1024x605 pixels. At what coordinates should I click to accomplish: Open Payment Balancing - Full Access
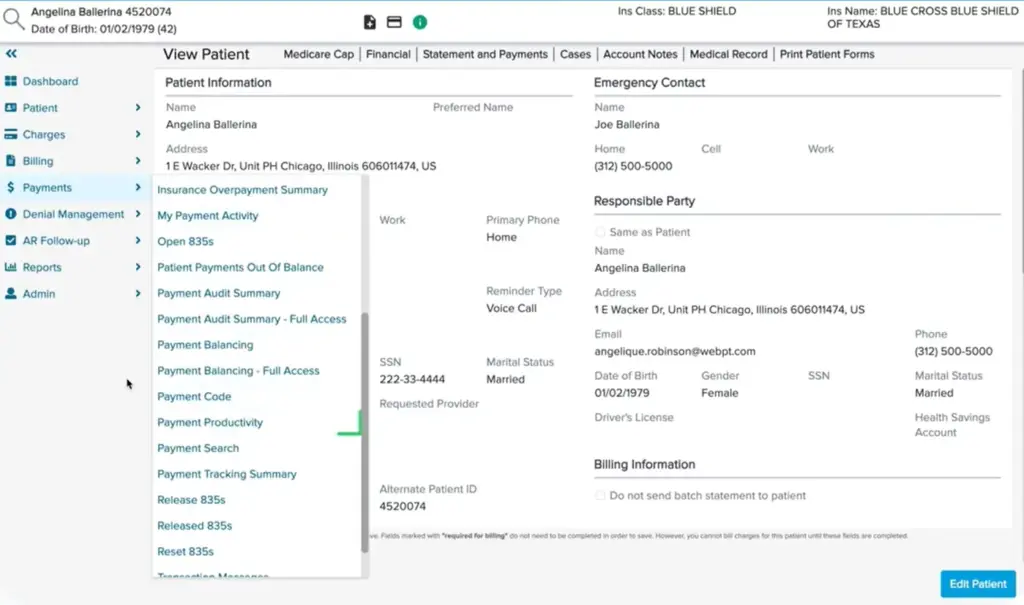pyautogui.click(x=238, y=370)
